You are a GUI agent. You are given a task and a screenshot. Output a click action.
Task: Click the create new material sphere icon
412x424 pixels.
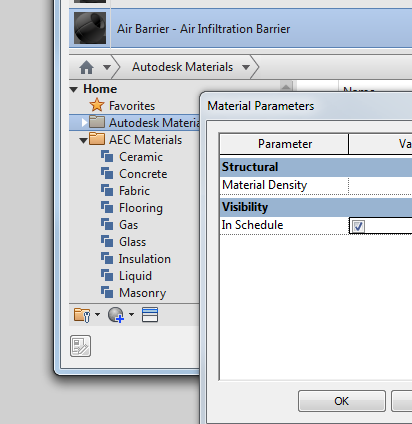tap(116, 315)
